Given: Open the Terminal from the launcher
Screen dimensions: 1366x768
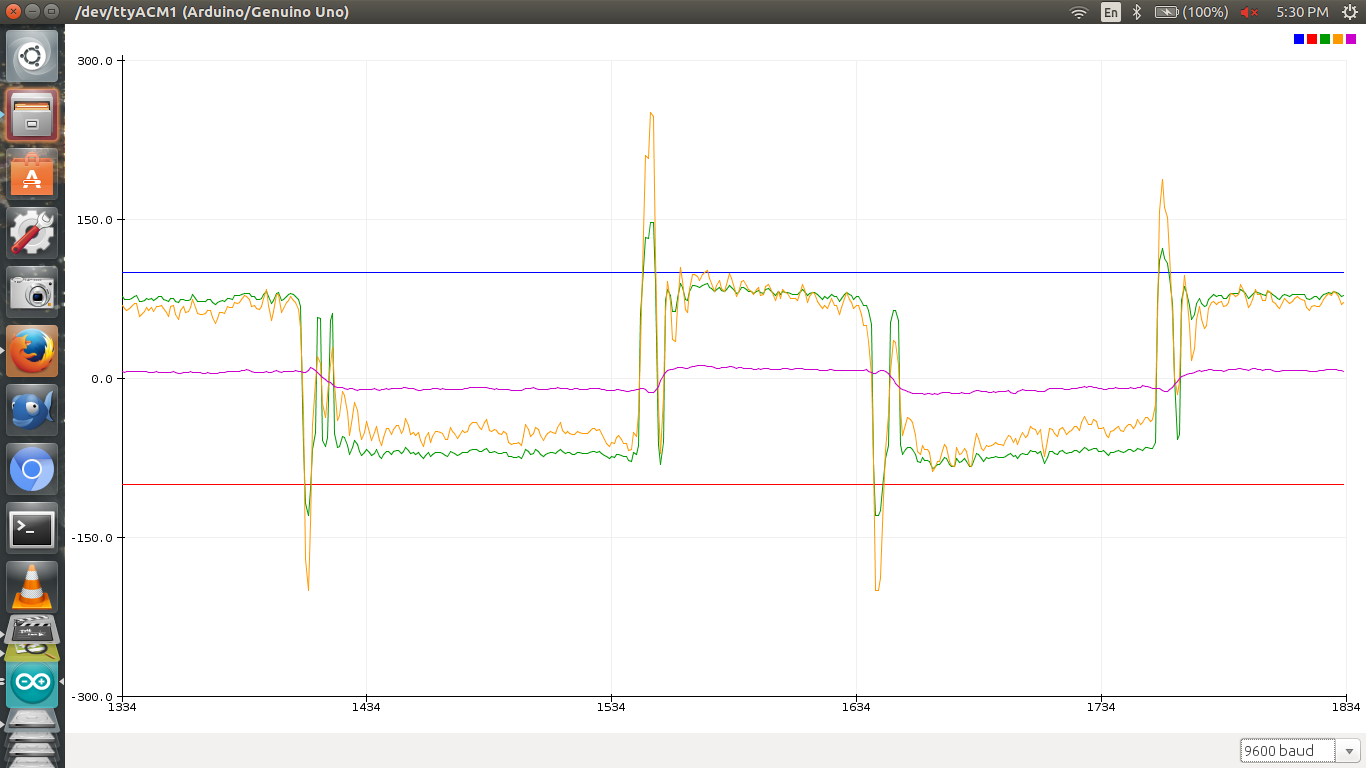Looking at the screenshot, I should [32, 528].
